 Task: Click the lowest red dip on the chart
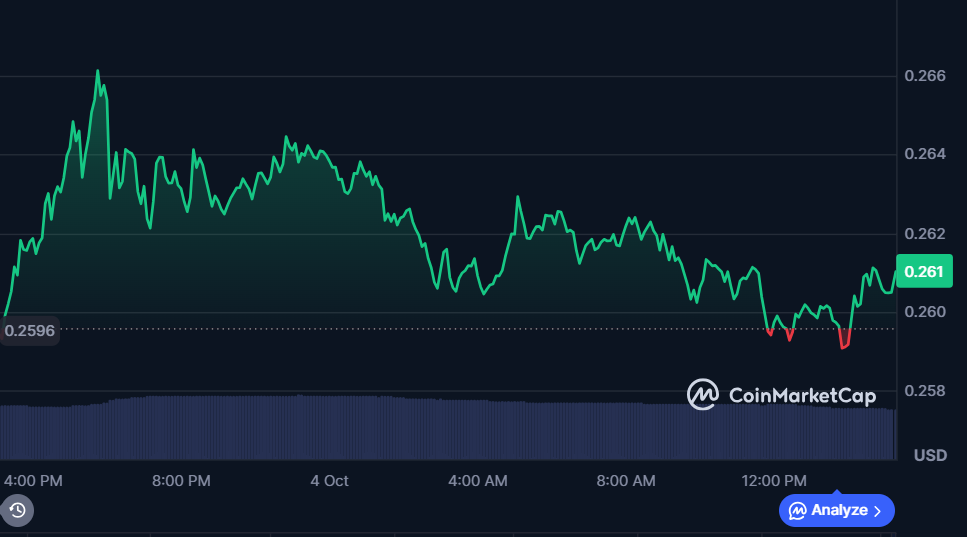coord(843,347)
